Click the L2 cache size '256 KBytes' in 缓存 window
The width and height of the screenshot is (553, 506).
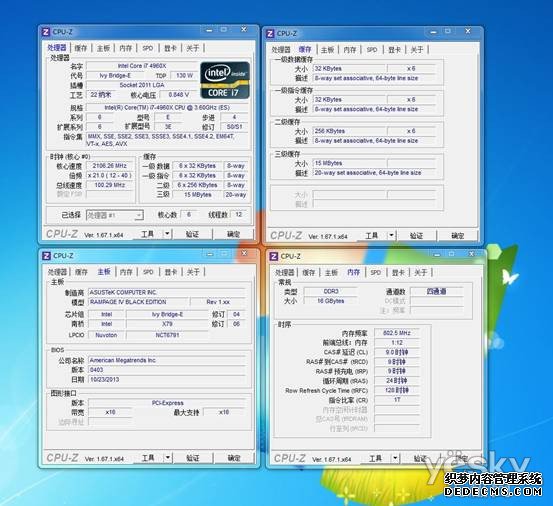coord(349,131)
